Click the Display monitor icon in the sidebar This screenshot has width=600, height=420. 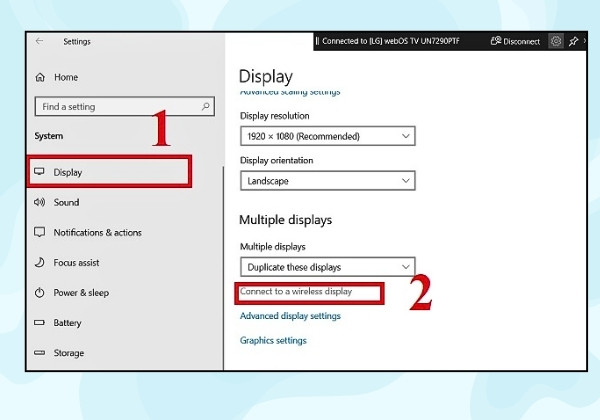click(39, 171)
